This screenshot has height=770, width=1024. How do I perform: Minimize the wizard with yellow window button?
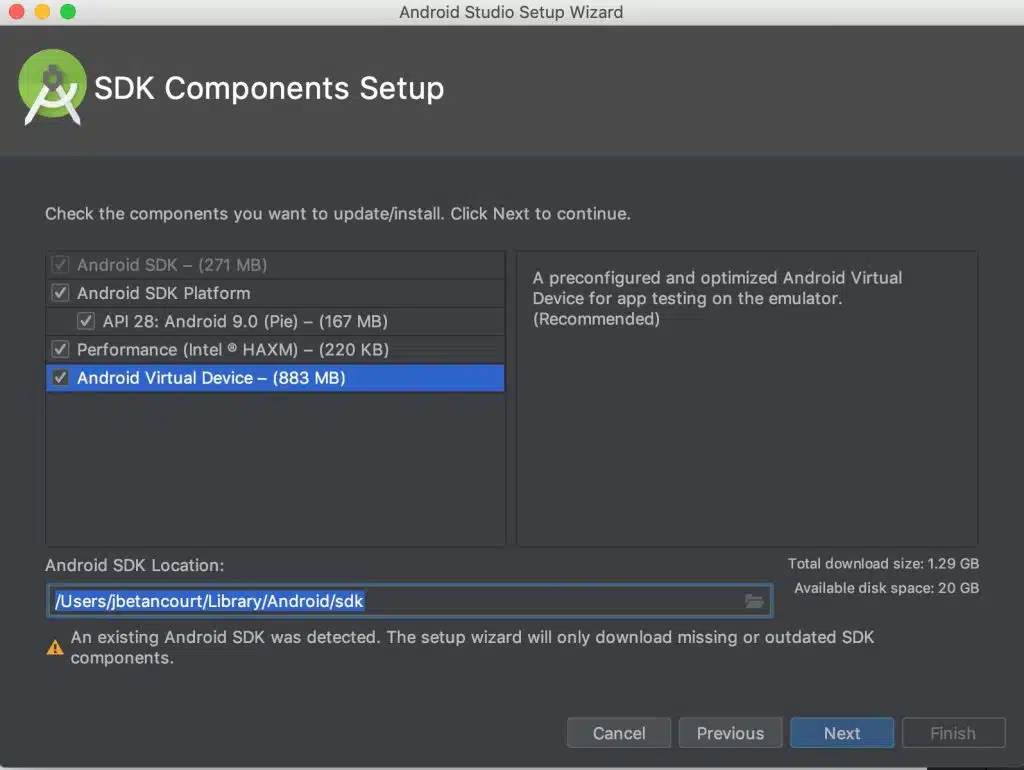(x=42, y=12)
